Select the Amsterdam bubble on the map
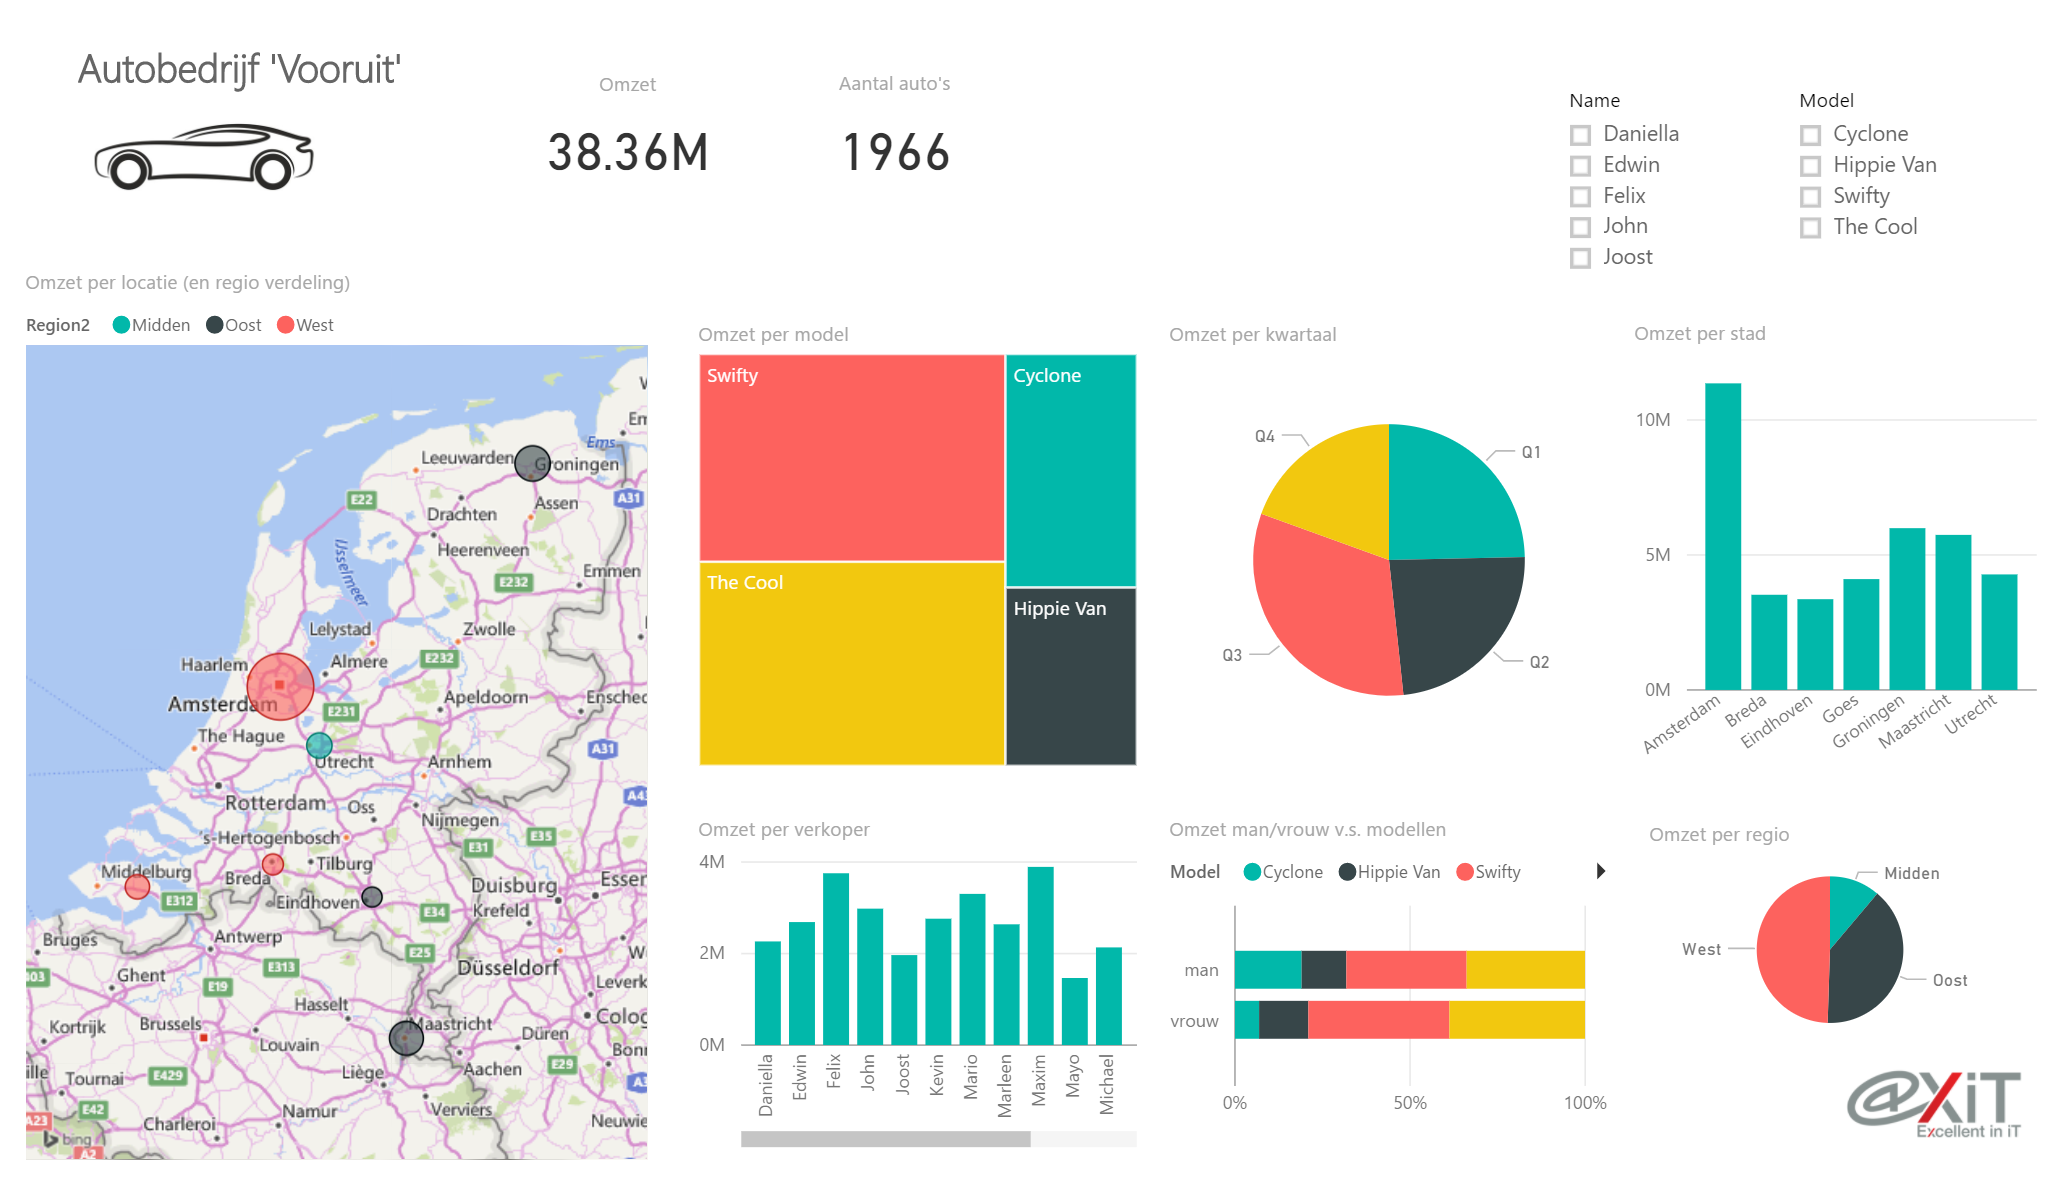This screenshot has width=2063, height=1183. coord(280,686)
